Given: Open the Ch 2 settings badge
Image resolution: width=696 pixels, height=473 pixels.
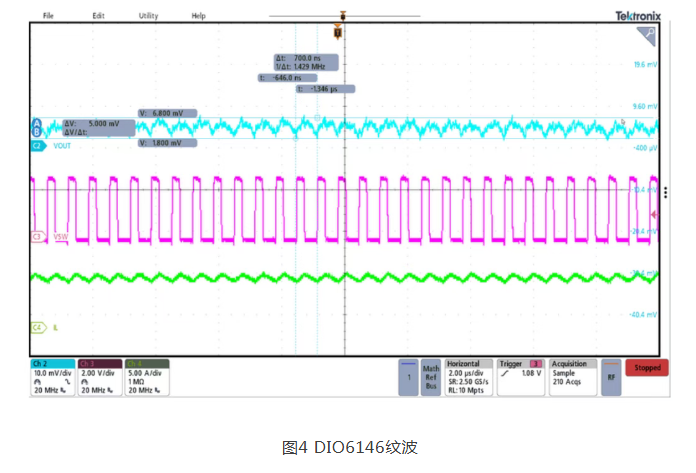Looking at the screenshot, I should point(52,377).
